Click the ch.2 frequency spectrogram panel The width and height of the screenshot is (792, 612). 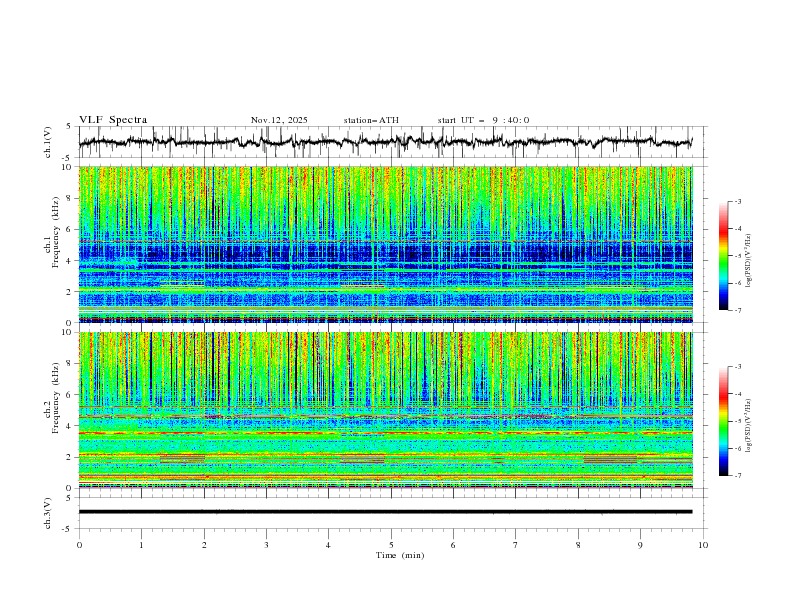pos(385,410)
